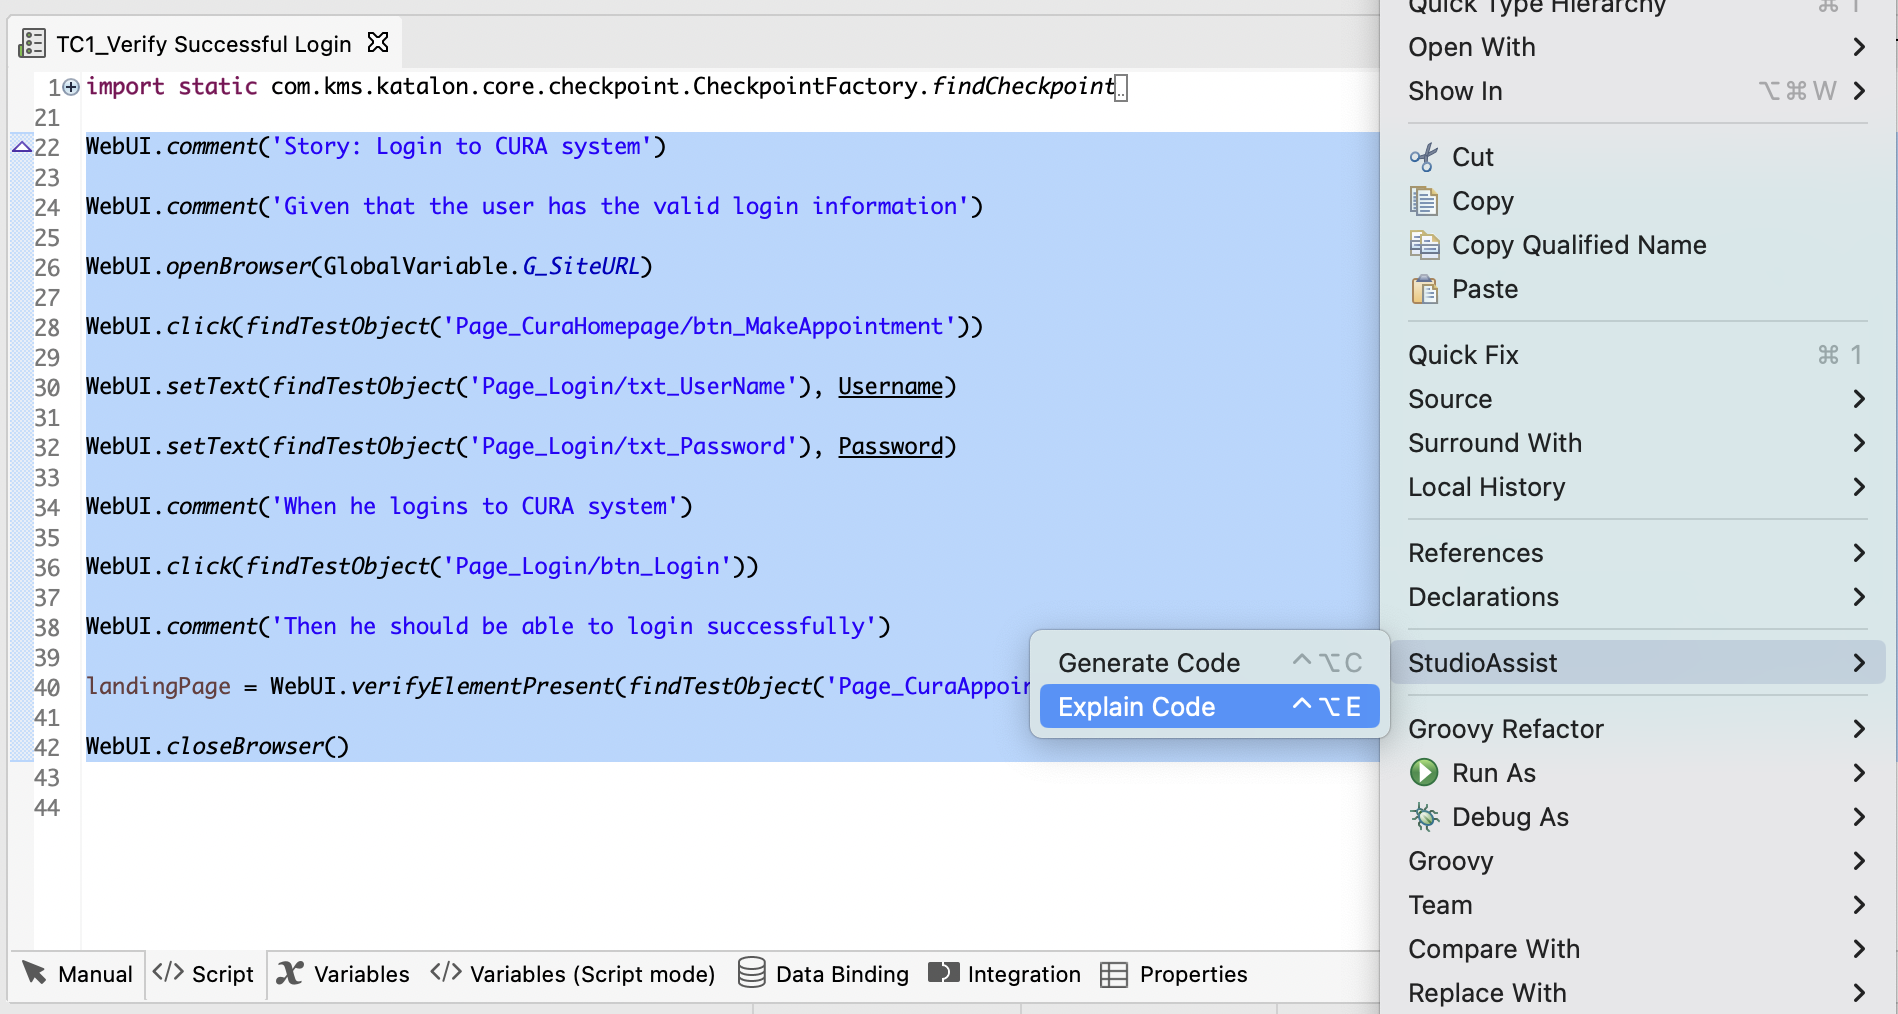Close the TC1_Verify Successful Login tab

tap(377, 43)
